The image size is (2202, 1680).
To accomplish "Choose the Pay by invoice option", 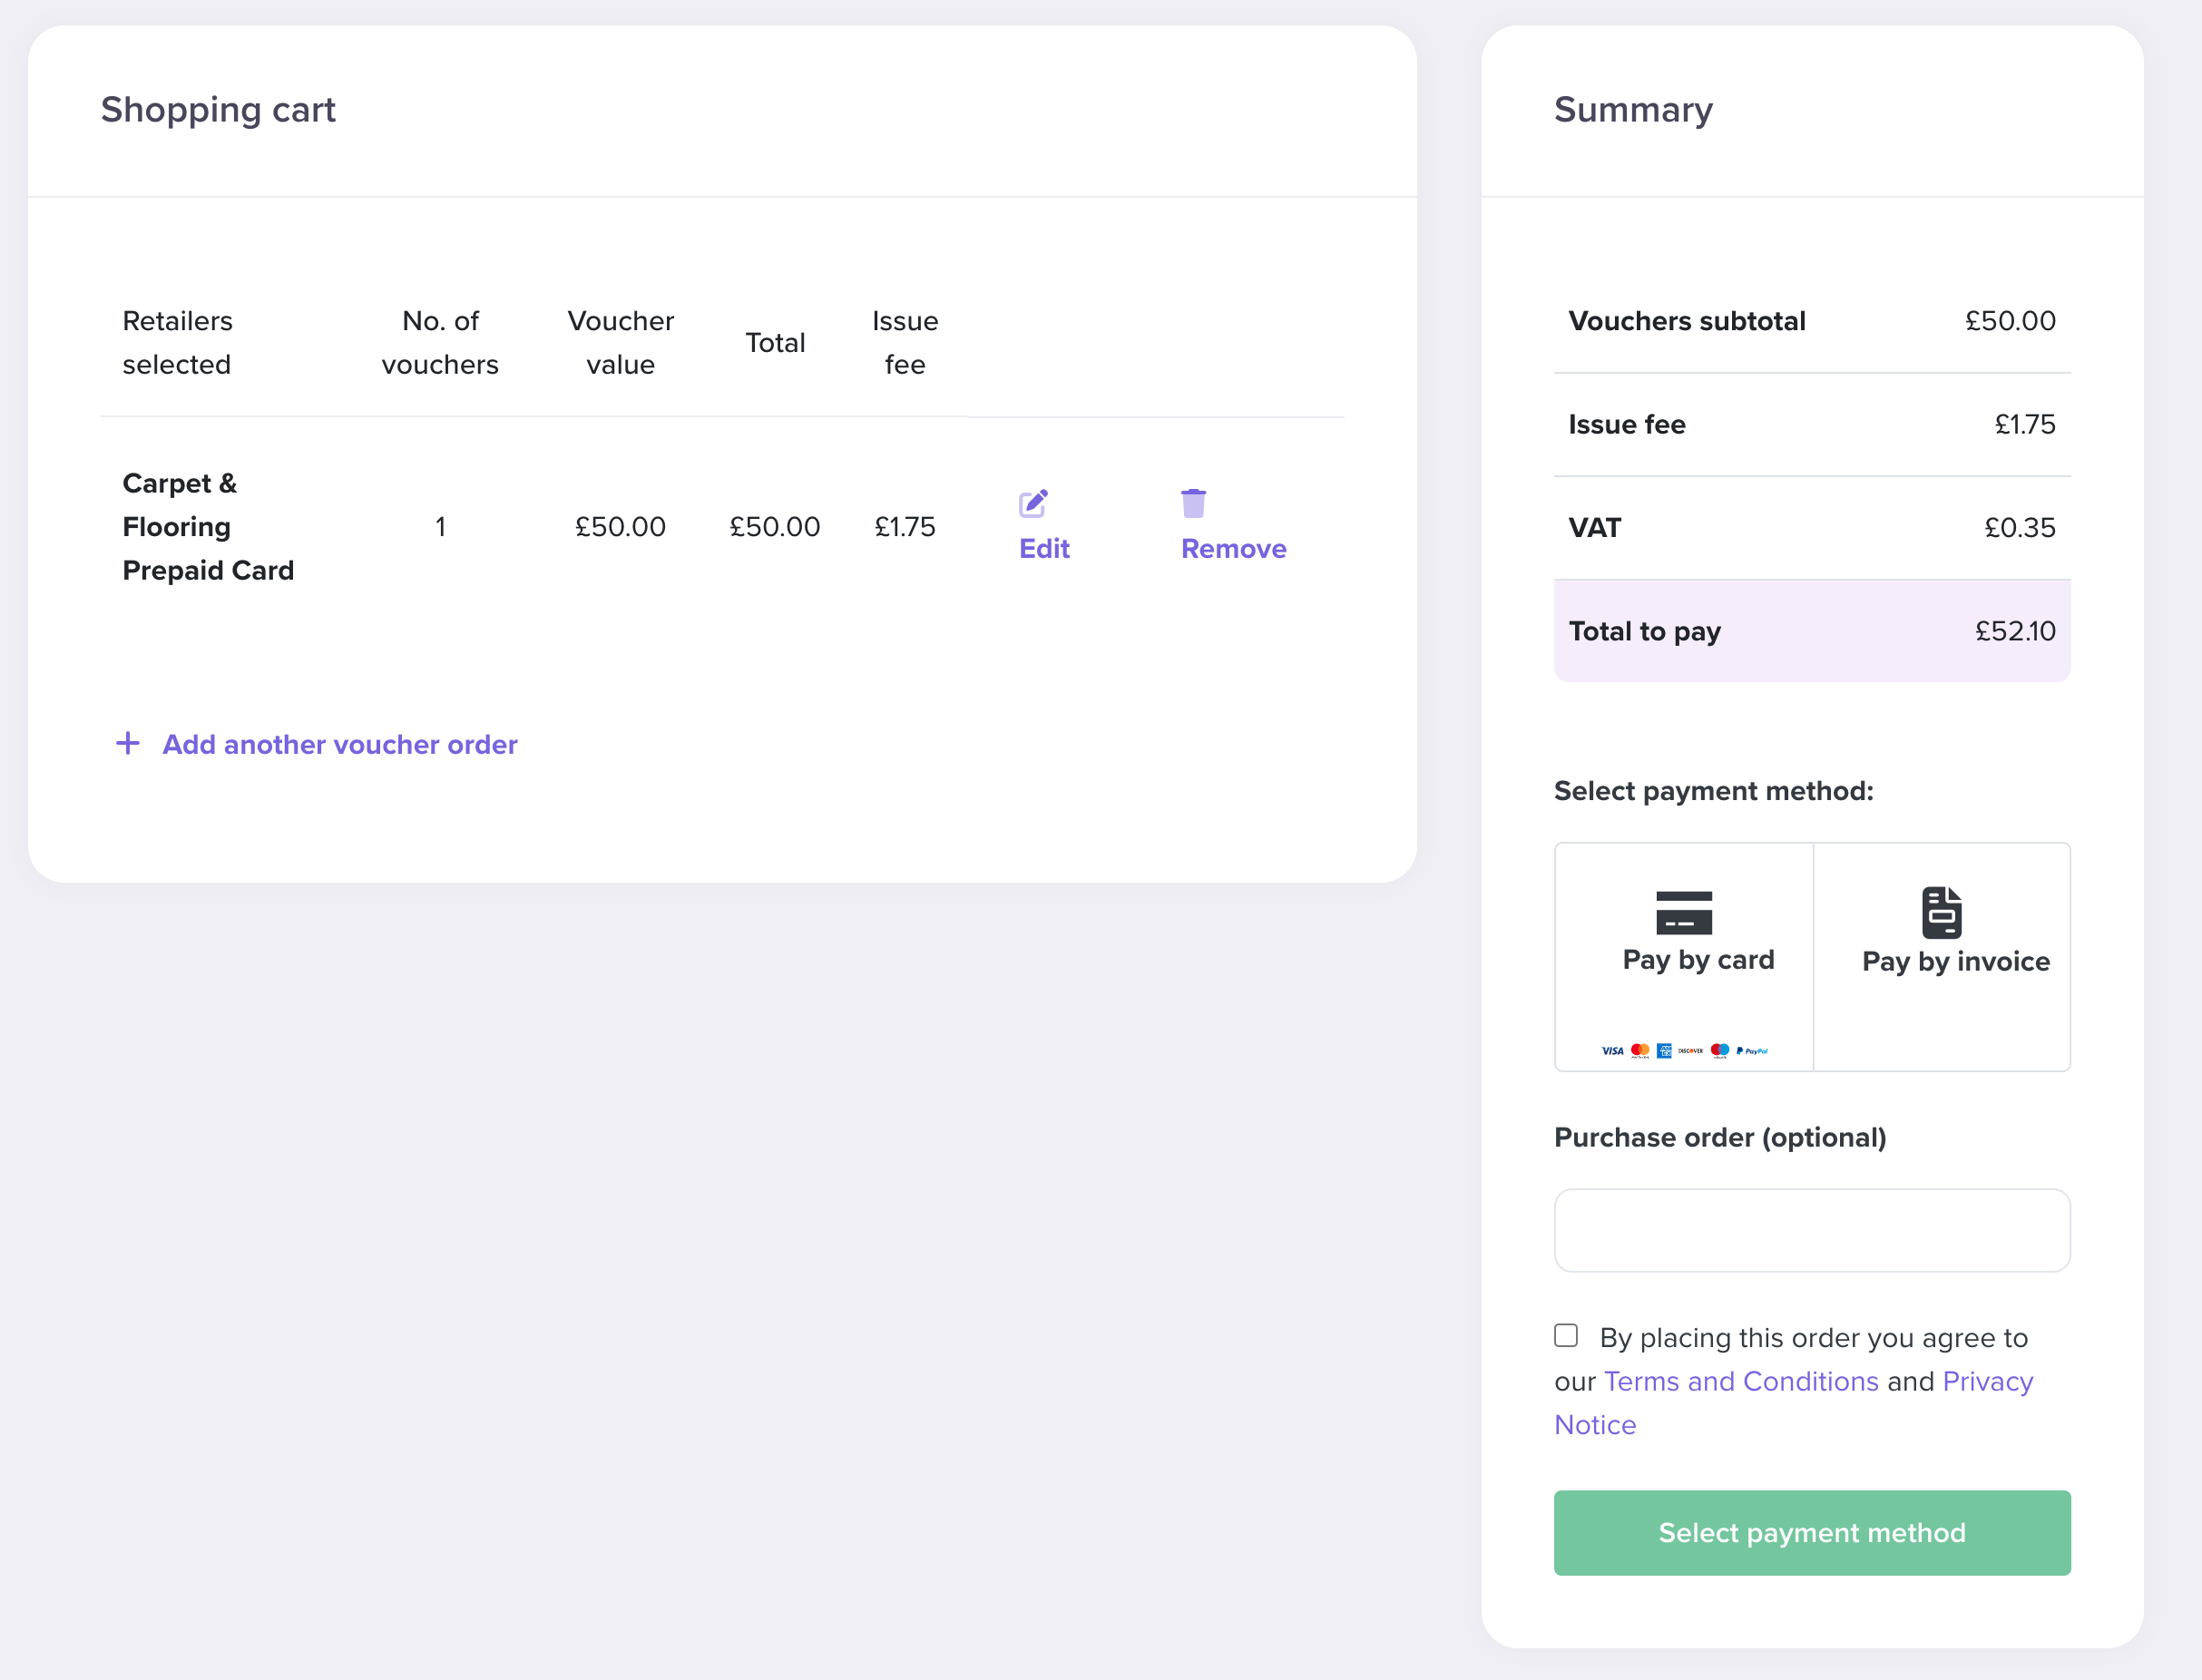I will point(1955,962).
